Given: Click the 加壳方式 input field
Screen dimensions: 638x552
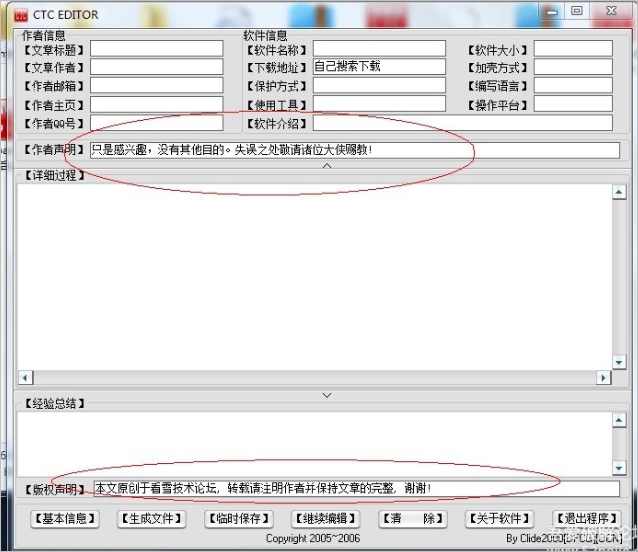Looking at the screenshot, I should [x=573, y=67].
